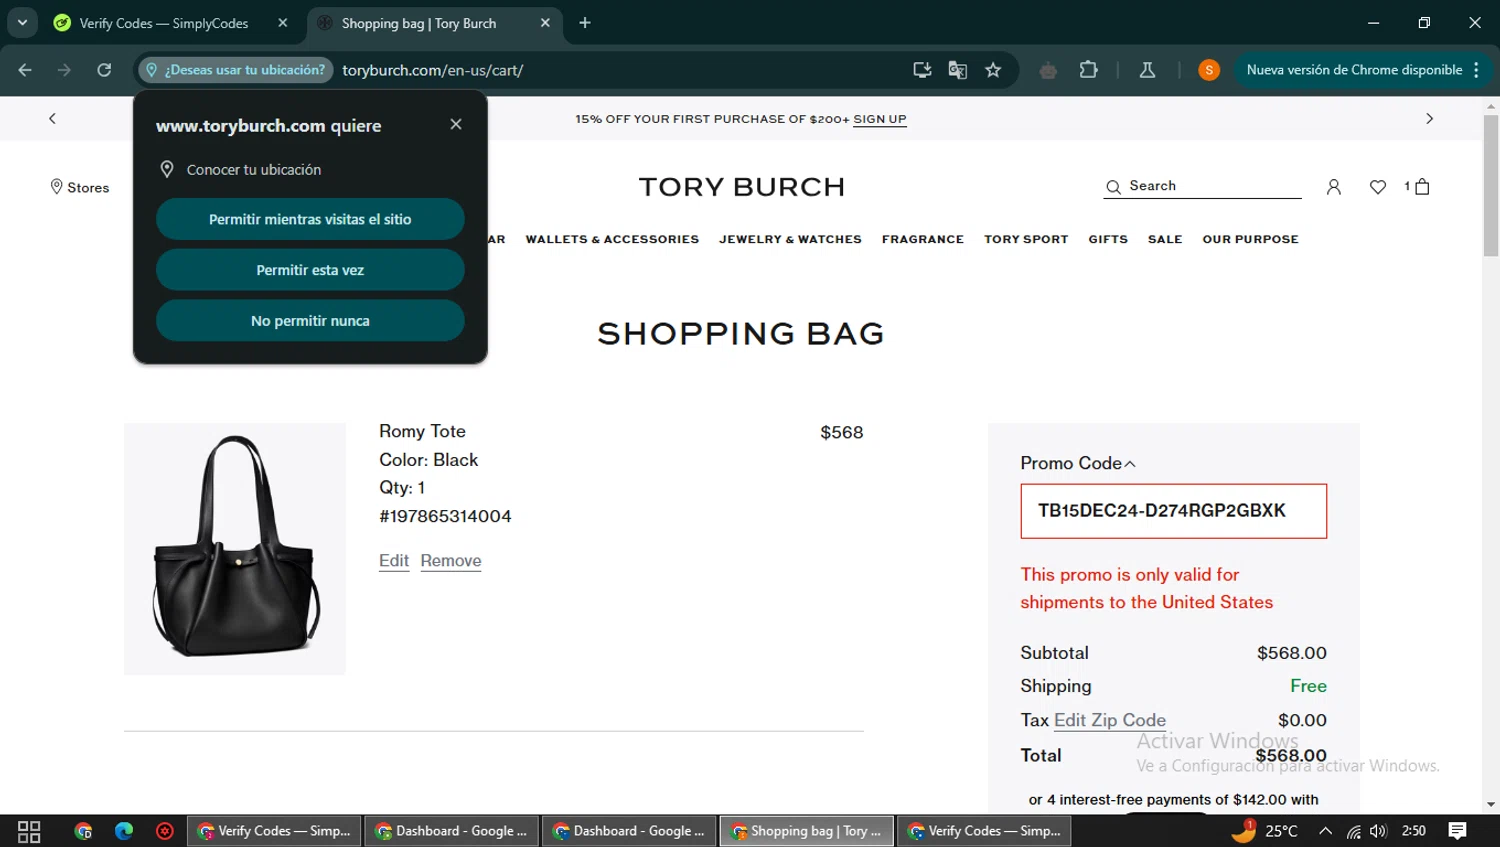Open last Verify Codes taskbar window
This screenshot has width=1500, height=847.
click(x=984, y=831)
